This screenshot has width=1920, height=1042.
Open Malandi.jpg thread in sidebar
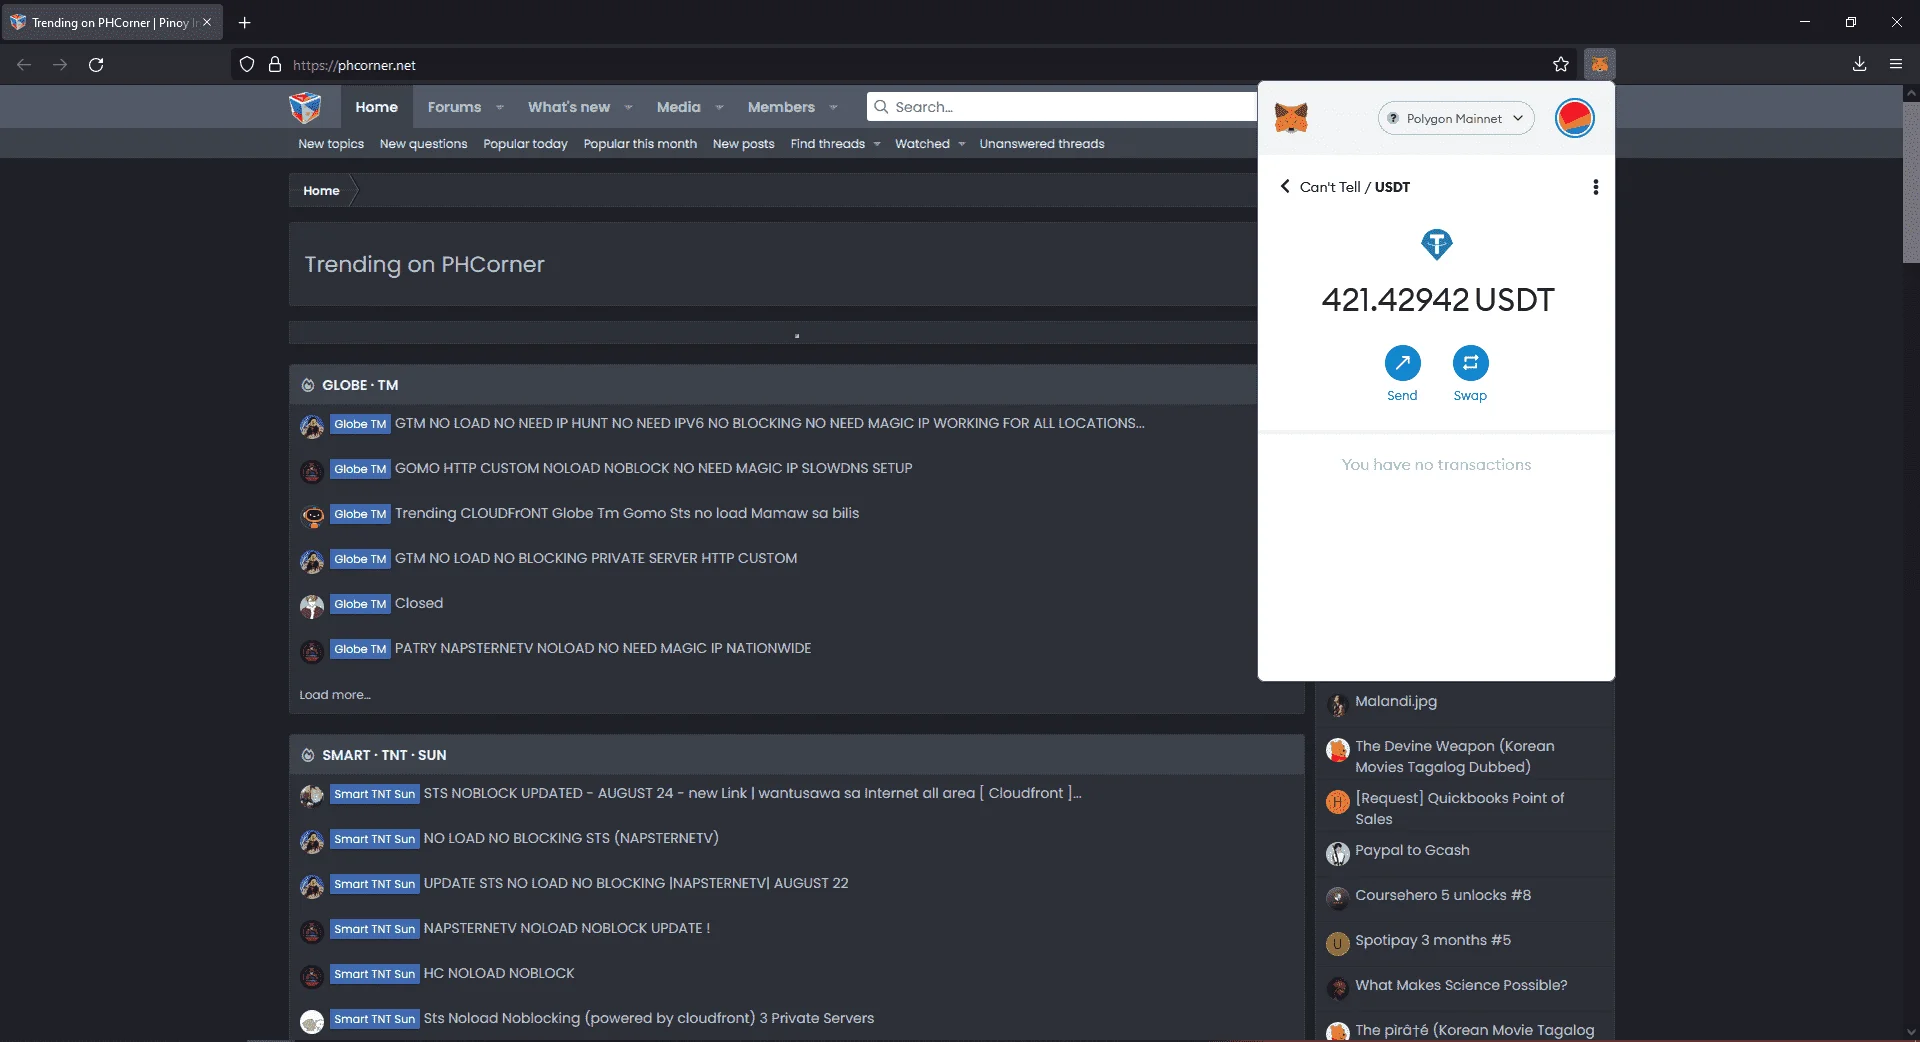coord(1396,701)
